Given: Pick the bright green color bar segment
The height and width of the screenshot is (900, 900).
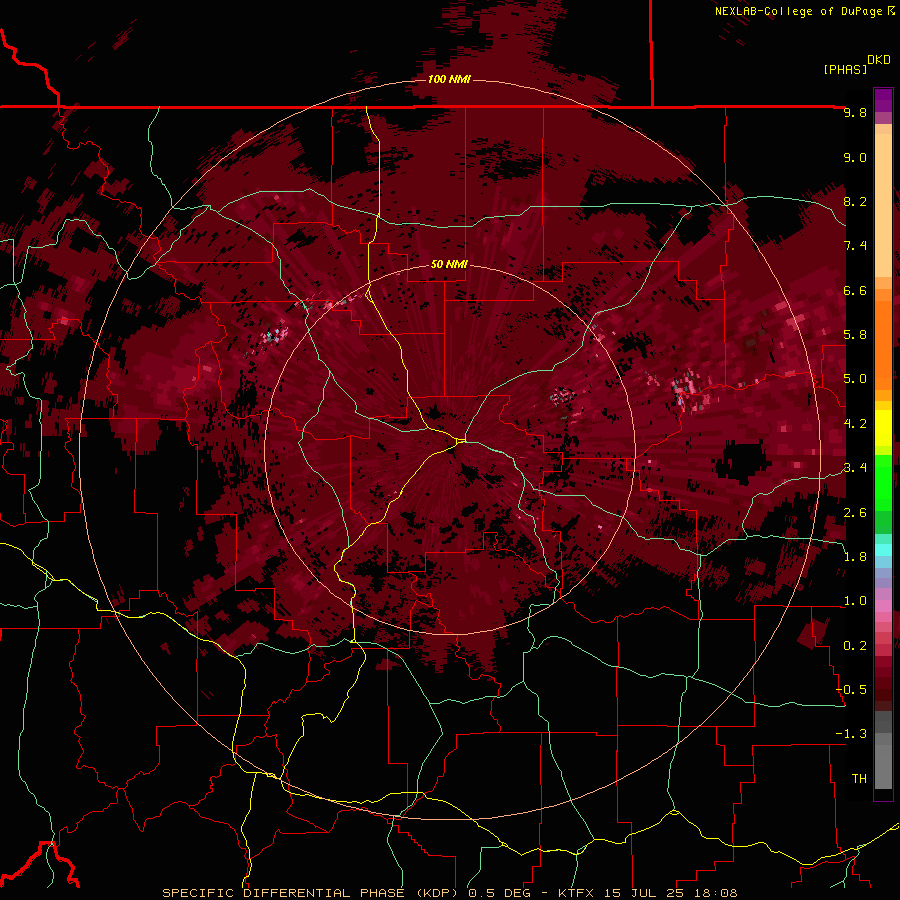Looking at the screenshot, I should [x=883, y=482].
